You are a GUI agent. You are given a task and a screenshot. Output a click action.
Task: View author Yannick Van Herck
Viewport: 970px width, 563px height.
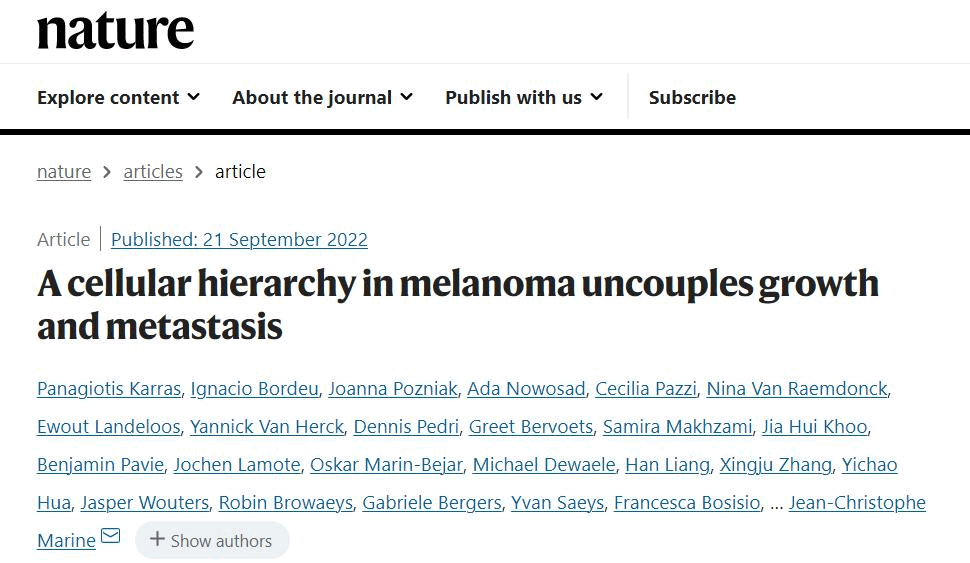267,426
